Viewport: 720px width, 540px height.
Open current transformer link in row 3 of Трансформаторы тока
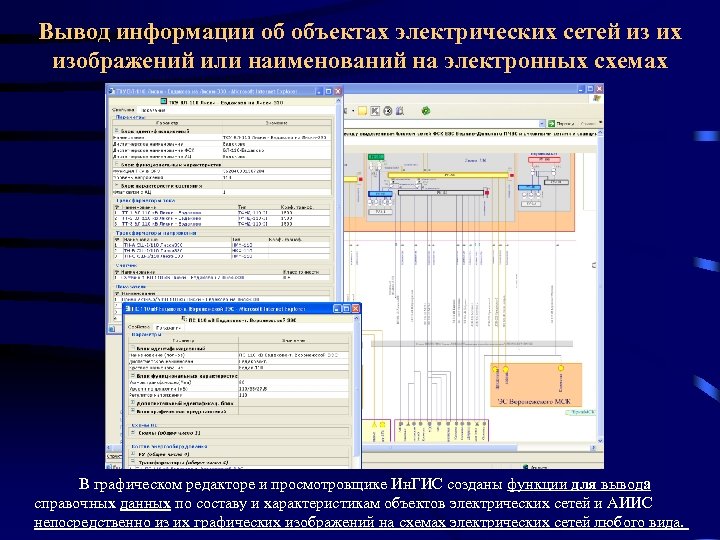click(x=161, y=224)
